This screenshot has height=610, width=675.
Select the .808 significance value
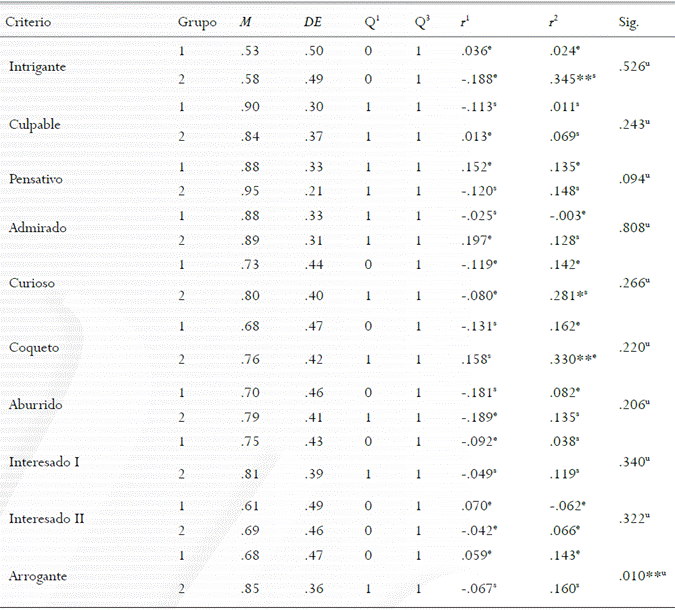tap(636, 226)
